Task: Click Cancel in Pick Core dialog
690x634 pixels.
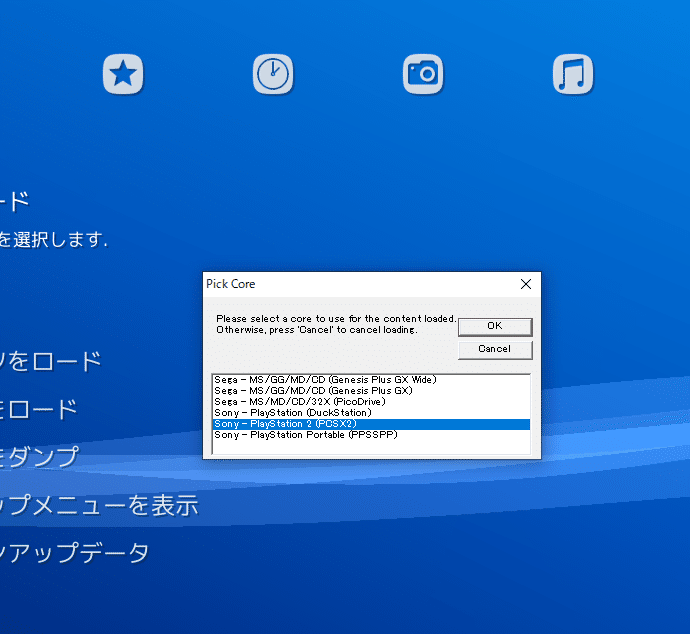Action: [x=495, y=349]
